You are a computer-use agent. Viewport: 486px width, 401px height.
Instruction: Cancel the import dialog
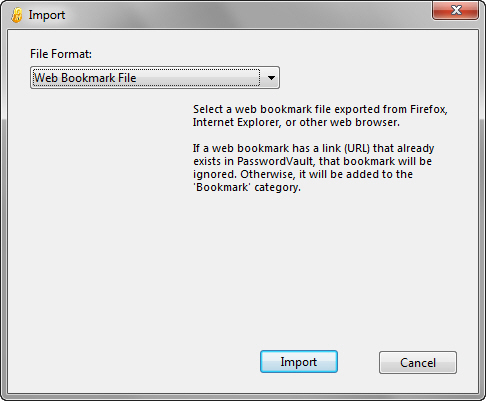(x=418, y=362)
